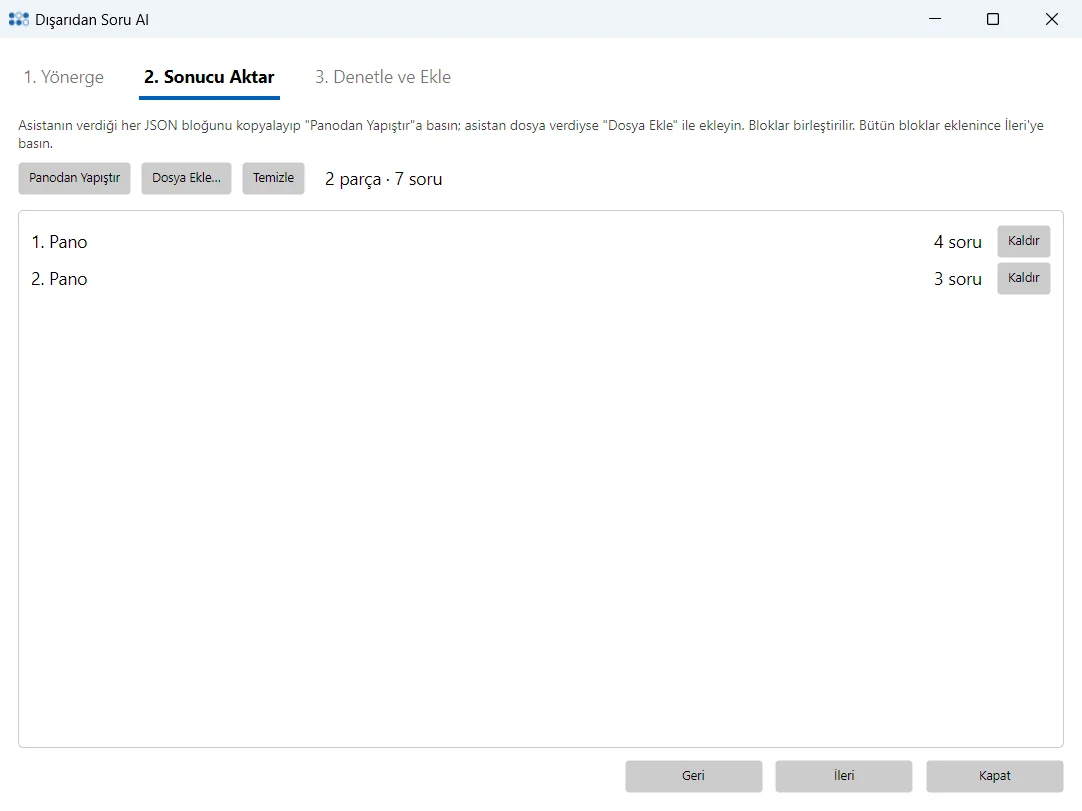The width and height of the screenshot is (1082, 811).
Task: Click the 3 soru count
Action: tap(958, 279)
